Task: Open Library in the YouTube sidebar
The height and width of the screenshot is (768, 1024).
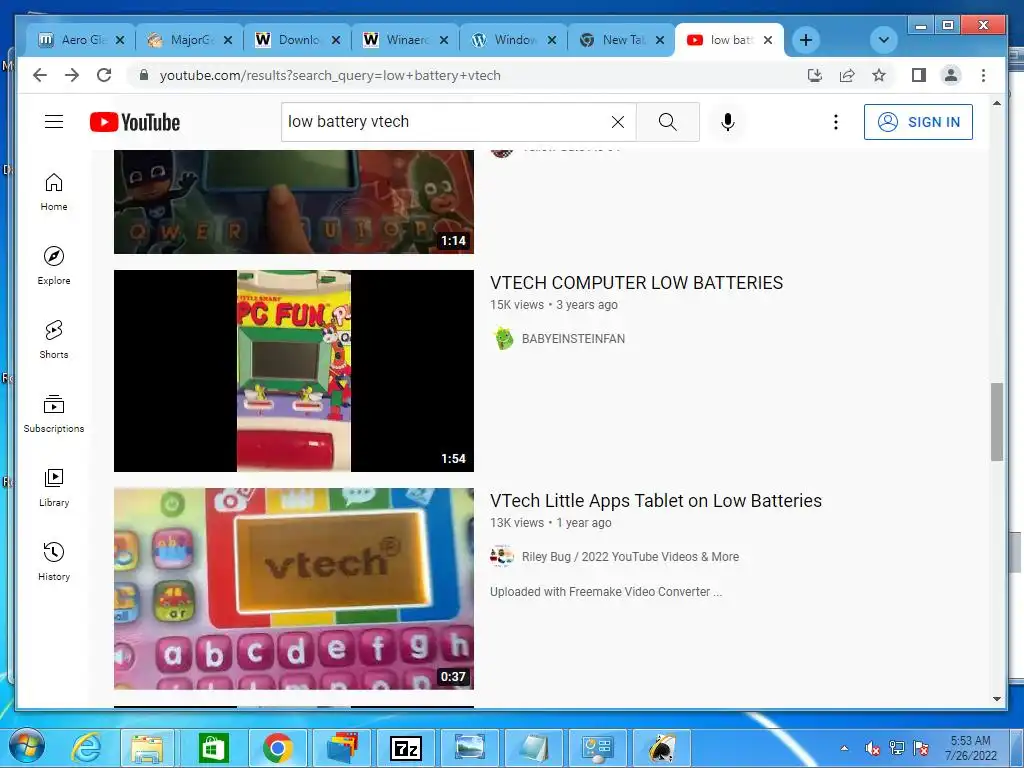Action: coord(54,487)
